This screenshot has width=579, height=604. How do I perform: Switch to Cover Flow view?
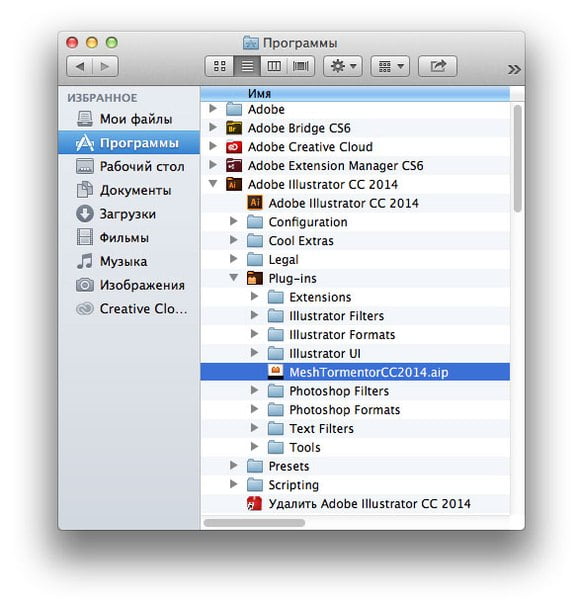[300, 66]
